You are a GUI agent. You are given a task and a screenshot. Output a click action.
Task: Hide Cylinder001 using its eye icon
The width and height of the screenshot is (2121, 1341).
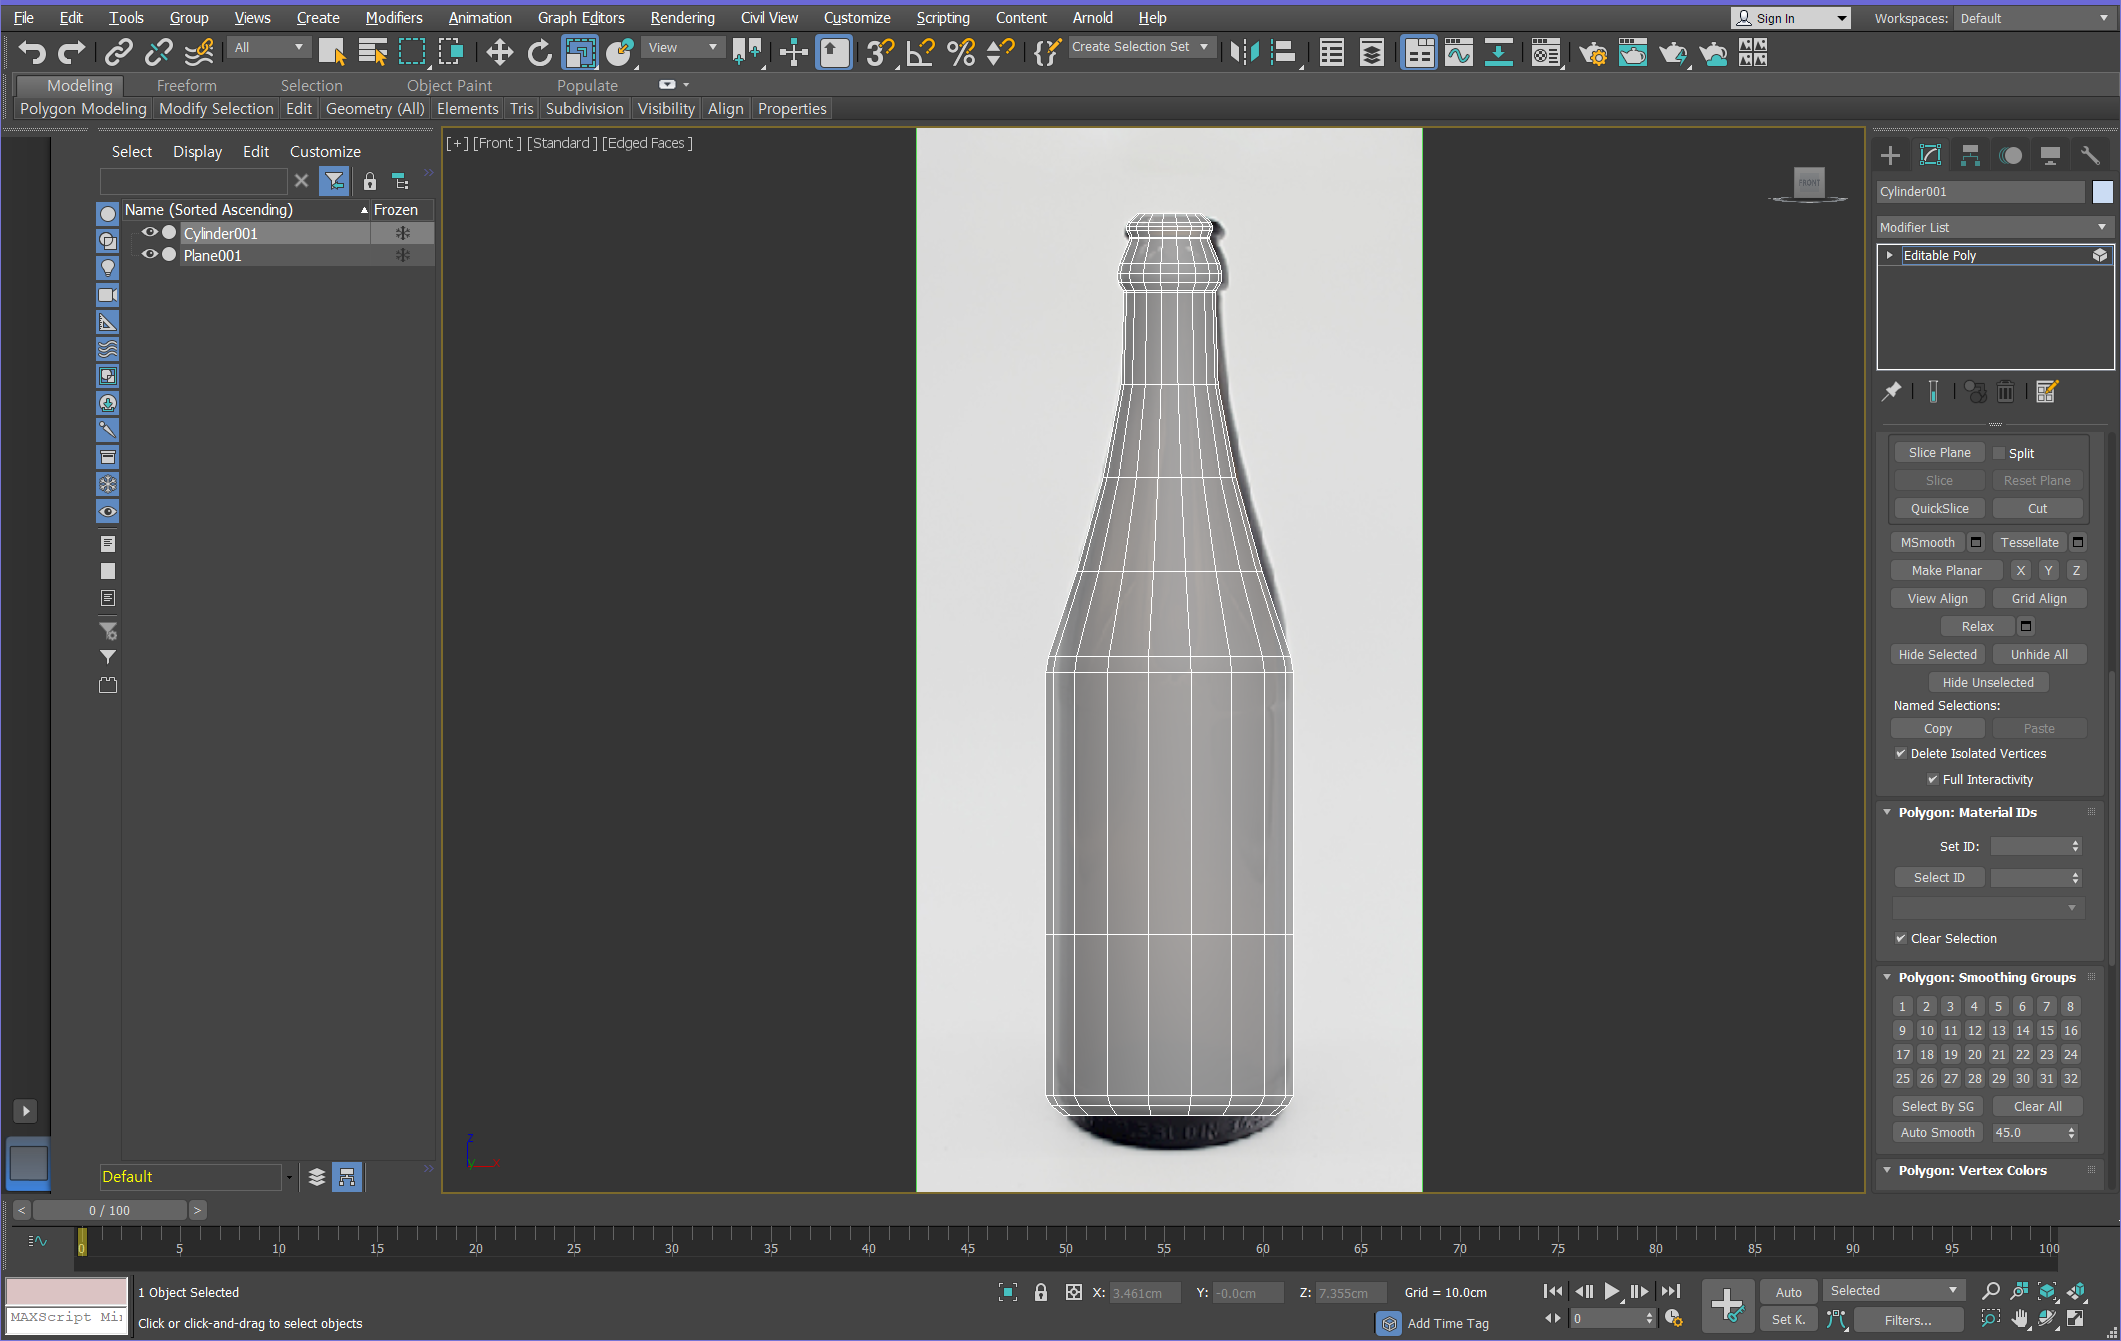pos(149,232)
